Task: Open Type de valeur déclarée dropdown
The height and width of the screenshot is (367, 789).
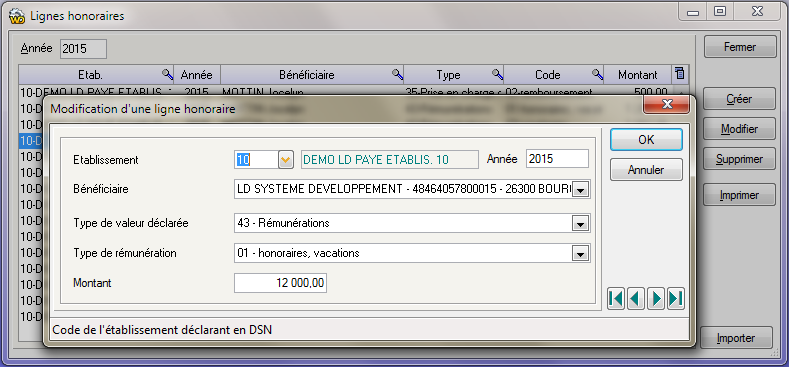Action: coord(581,224)
